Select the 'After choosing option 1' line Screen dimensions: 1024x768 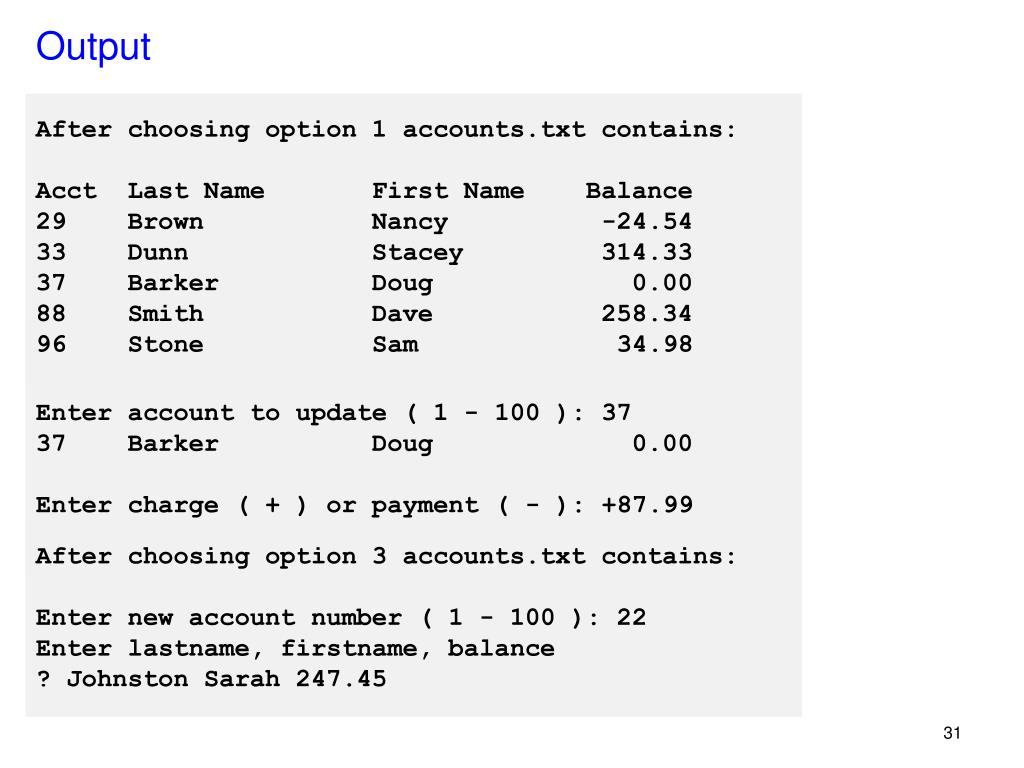pyautogui.click(x=386, y=129)
